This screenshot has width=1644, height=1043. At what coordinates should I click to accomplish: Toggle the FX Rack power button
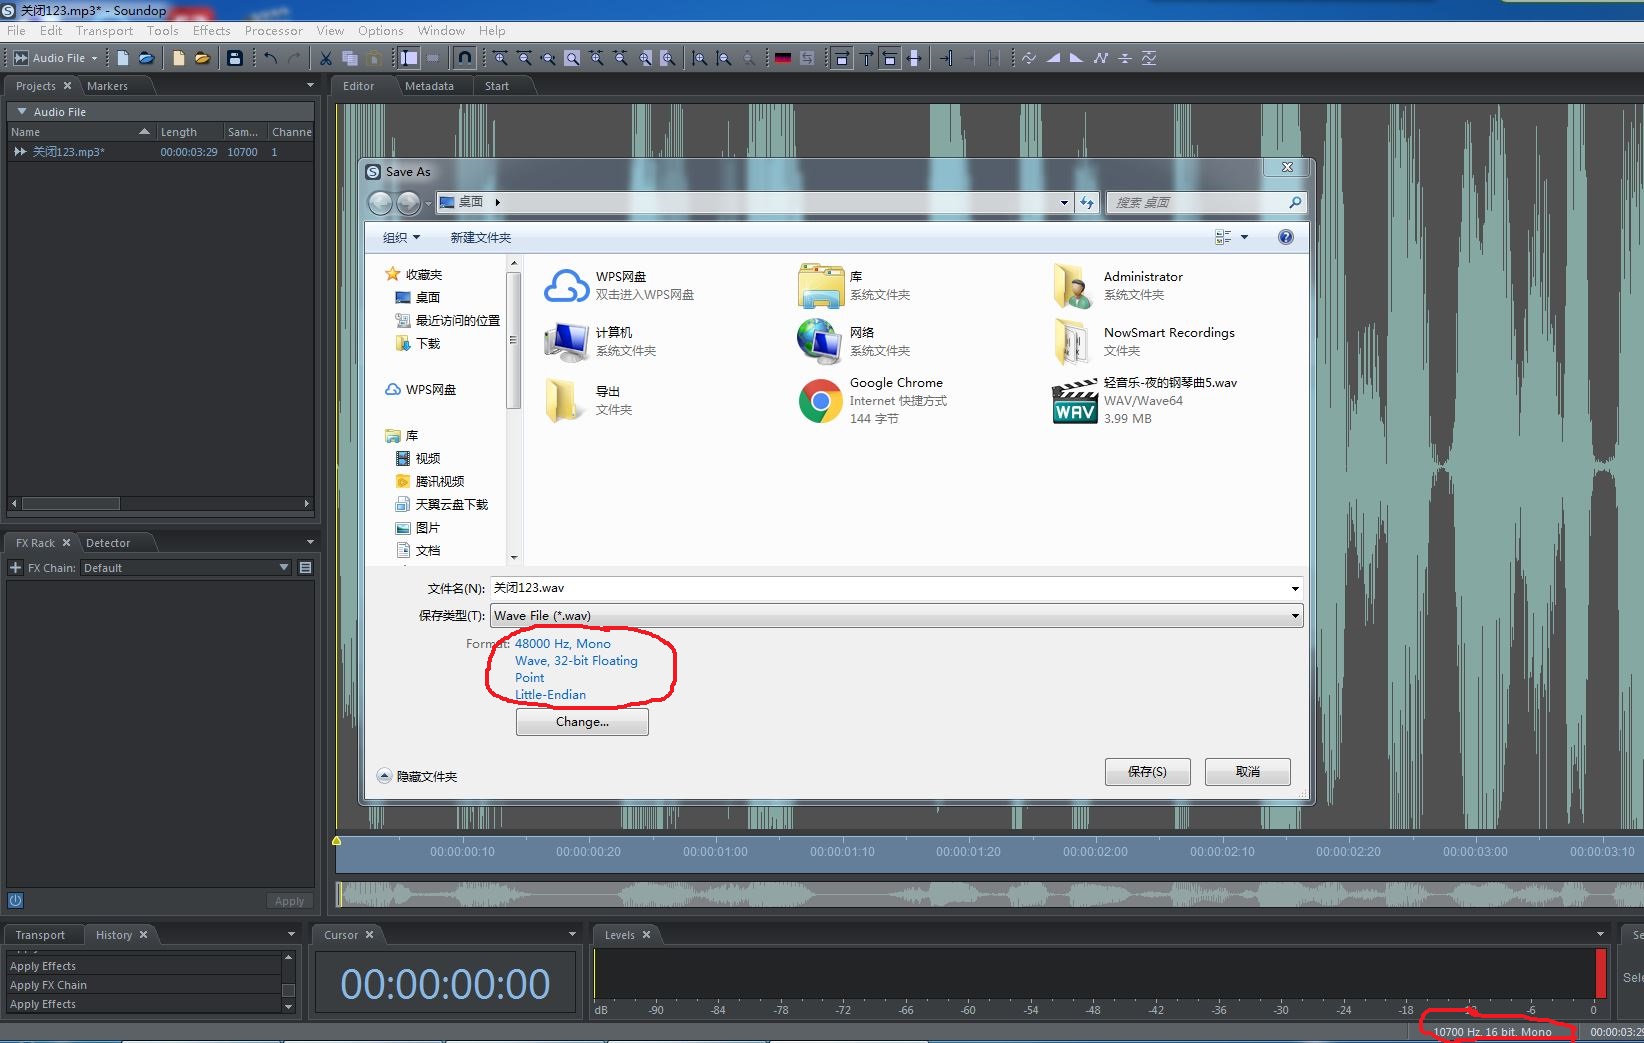tap(15, 900)
